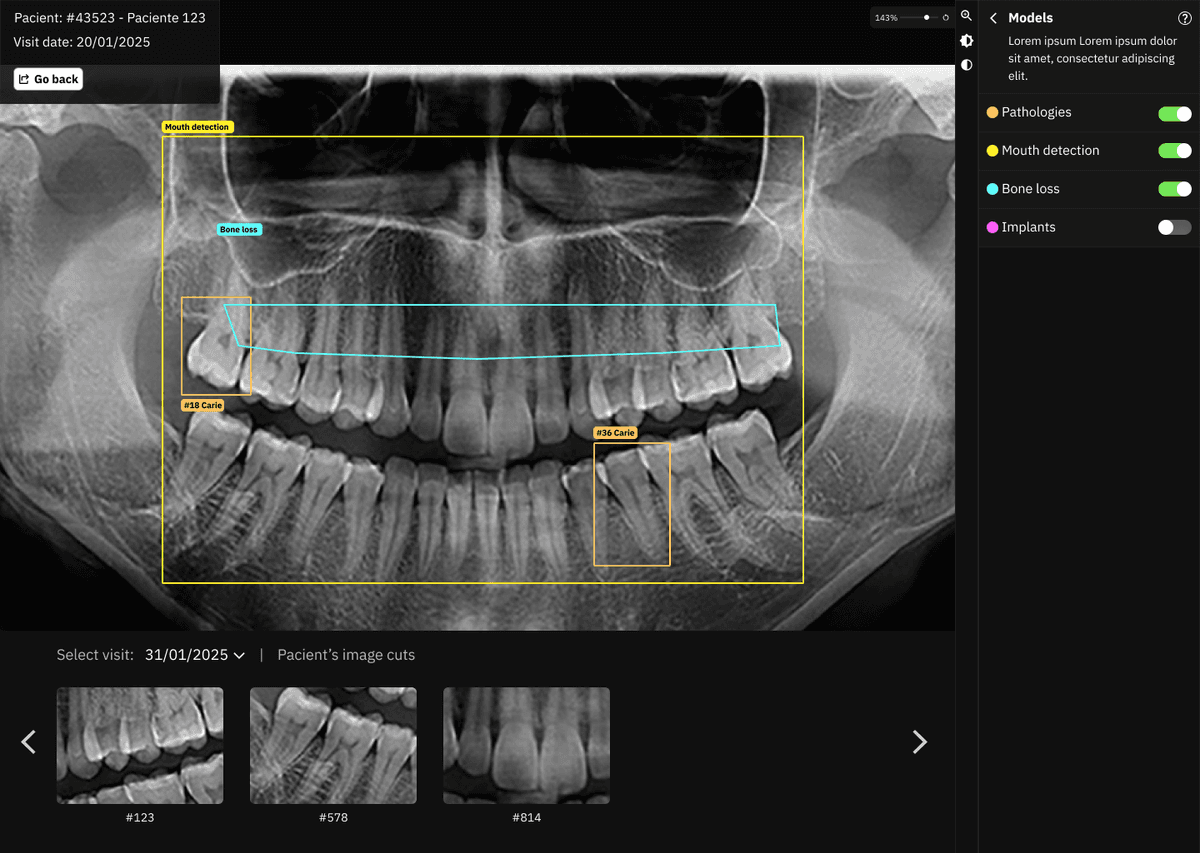
Task: Open image cut thumbnail #814
Action: pos(526,745)
